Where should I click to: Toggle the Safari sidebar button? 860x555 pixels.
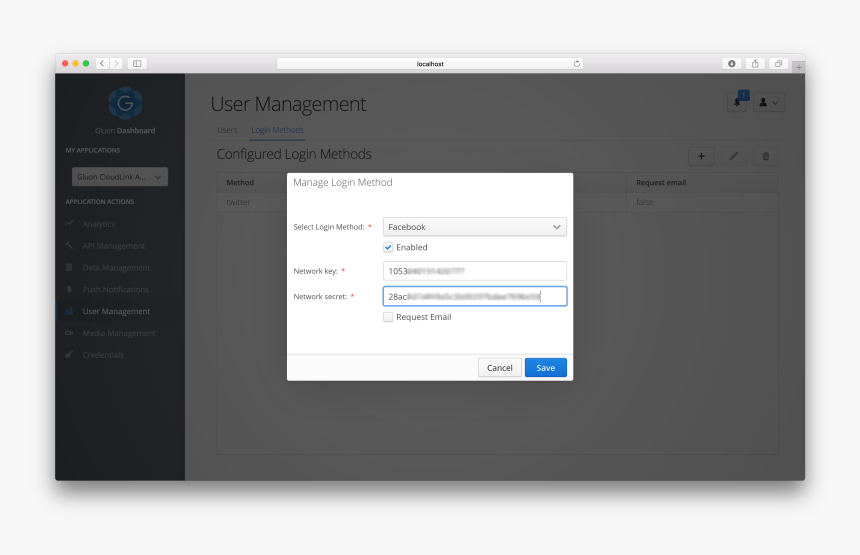tap(137, 64)
